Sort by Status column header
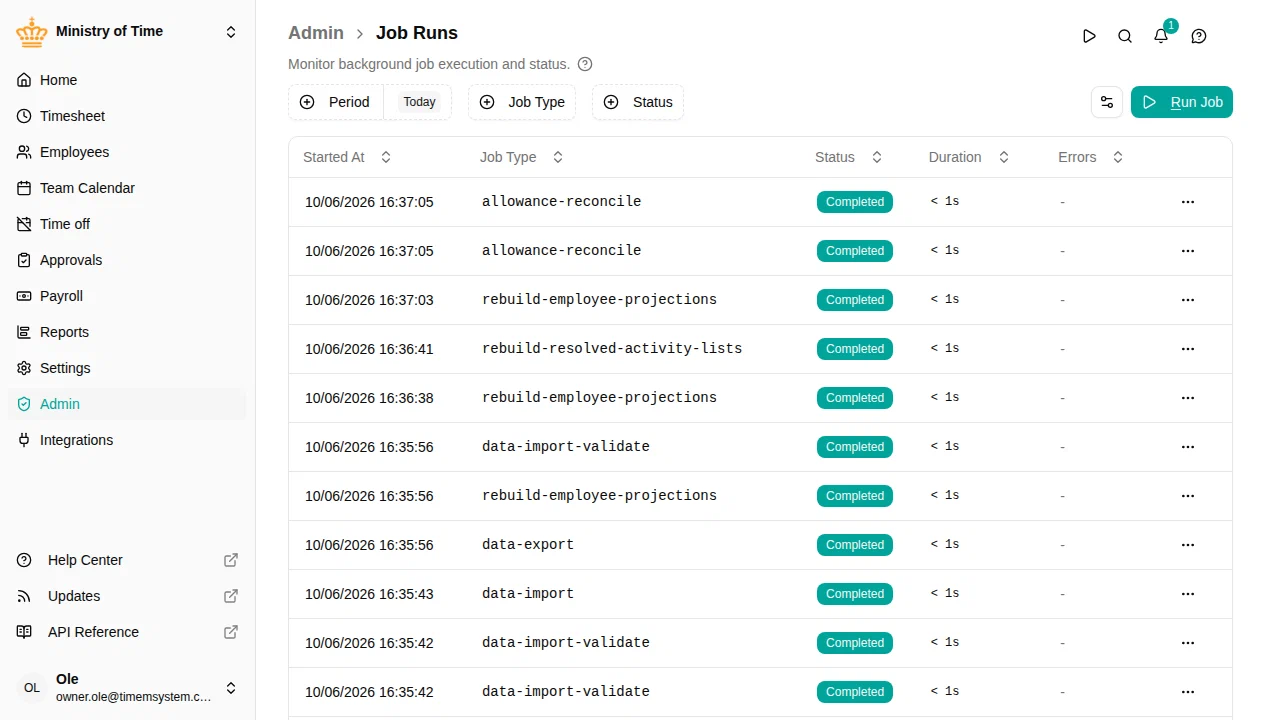 (x=848, y=157)
